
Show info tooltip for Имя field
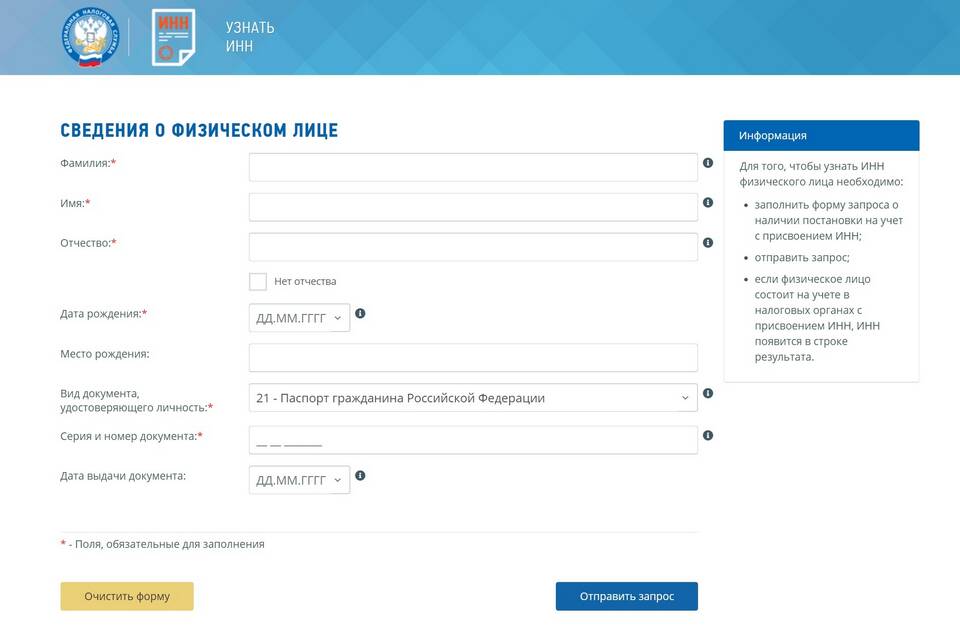coord(708,203)
